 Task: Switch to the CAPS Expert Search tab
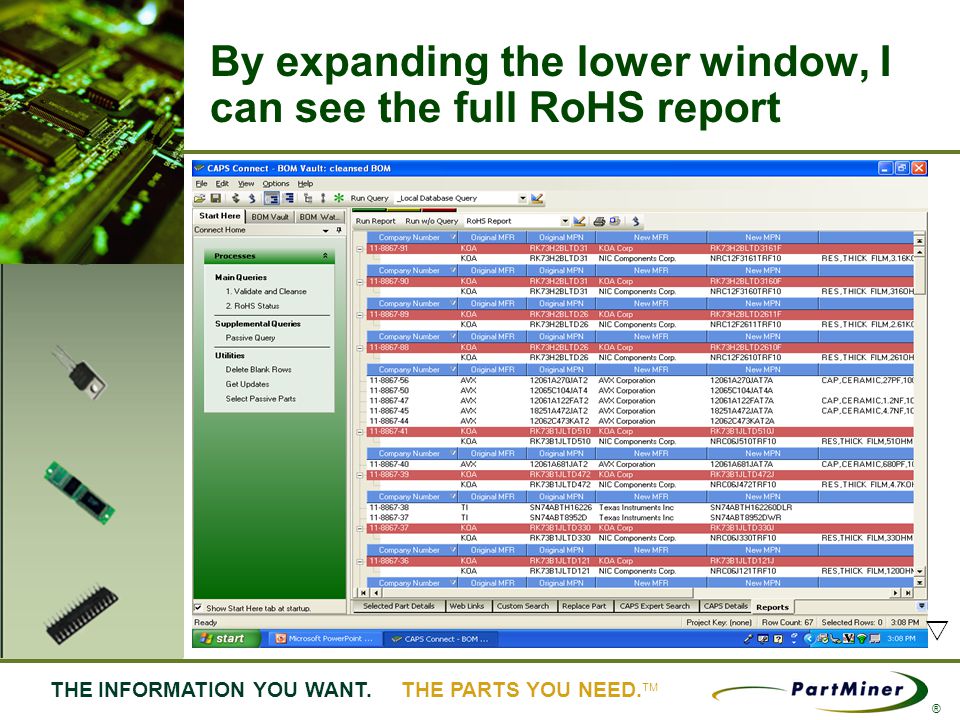pyautogui.click(x=654, y=606)
